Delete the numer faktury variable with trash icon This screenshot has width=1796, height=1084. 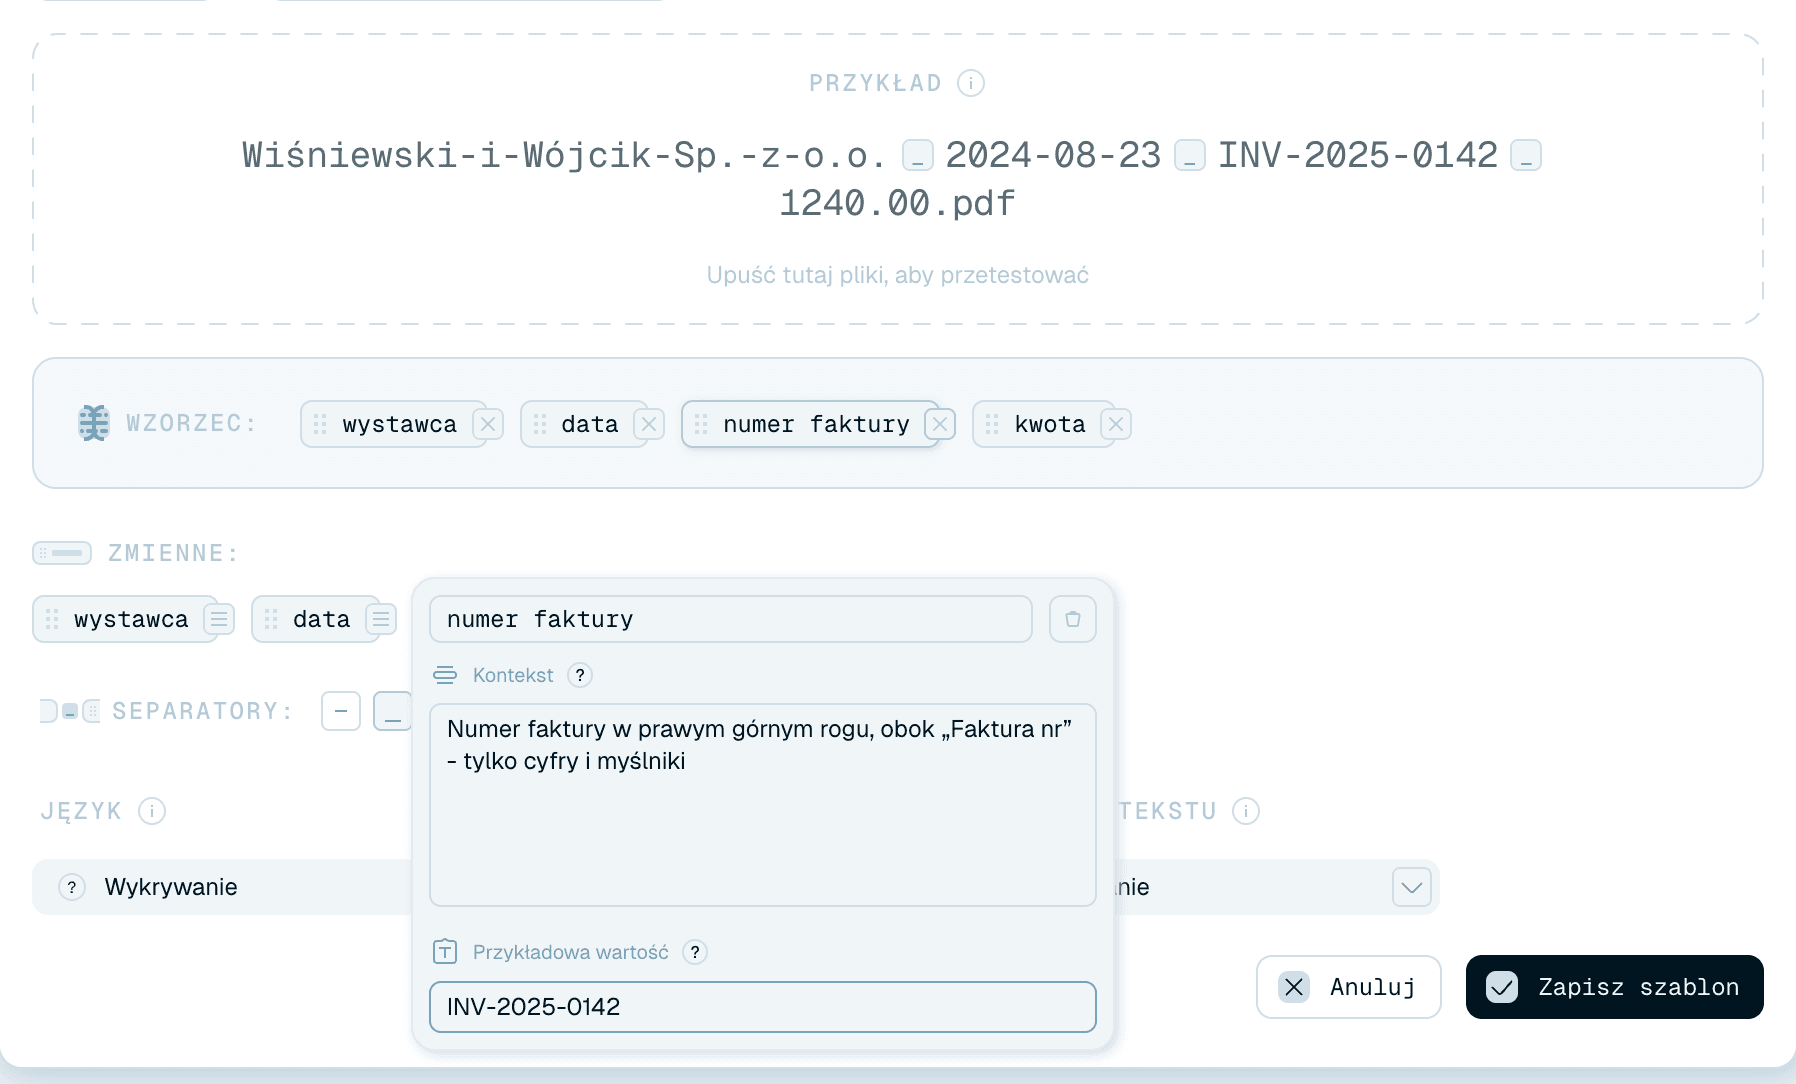[x=1073, y=619]
